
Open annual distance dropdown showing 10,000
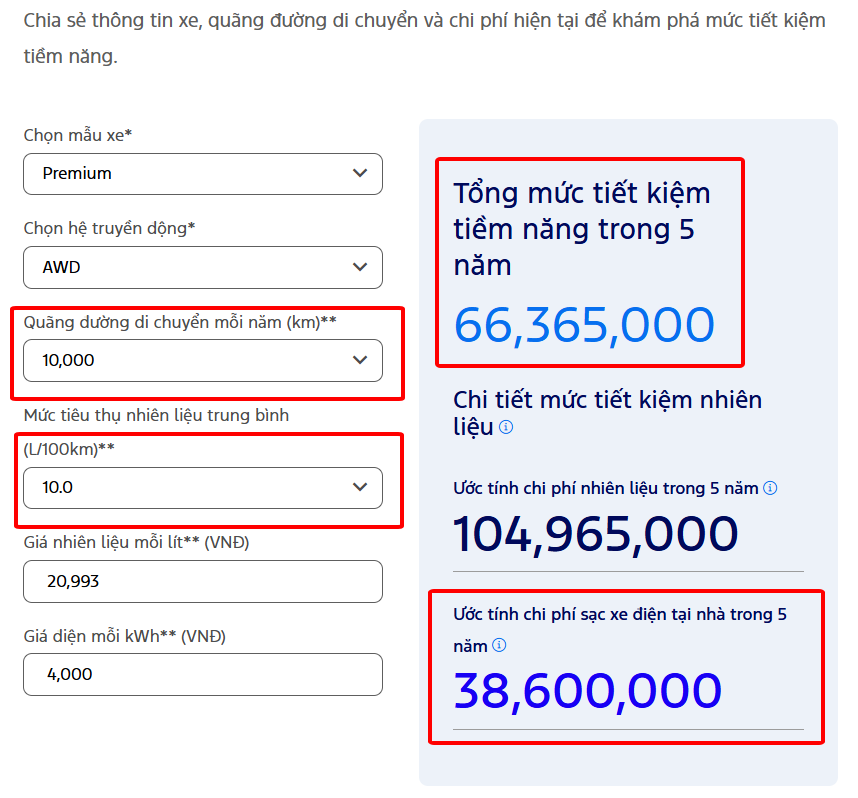203,360
